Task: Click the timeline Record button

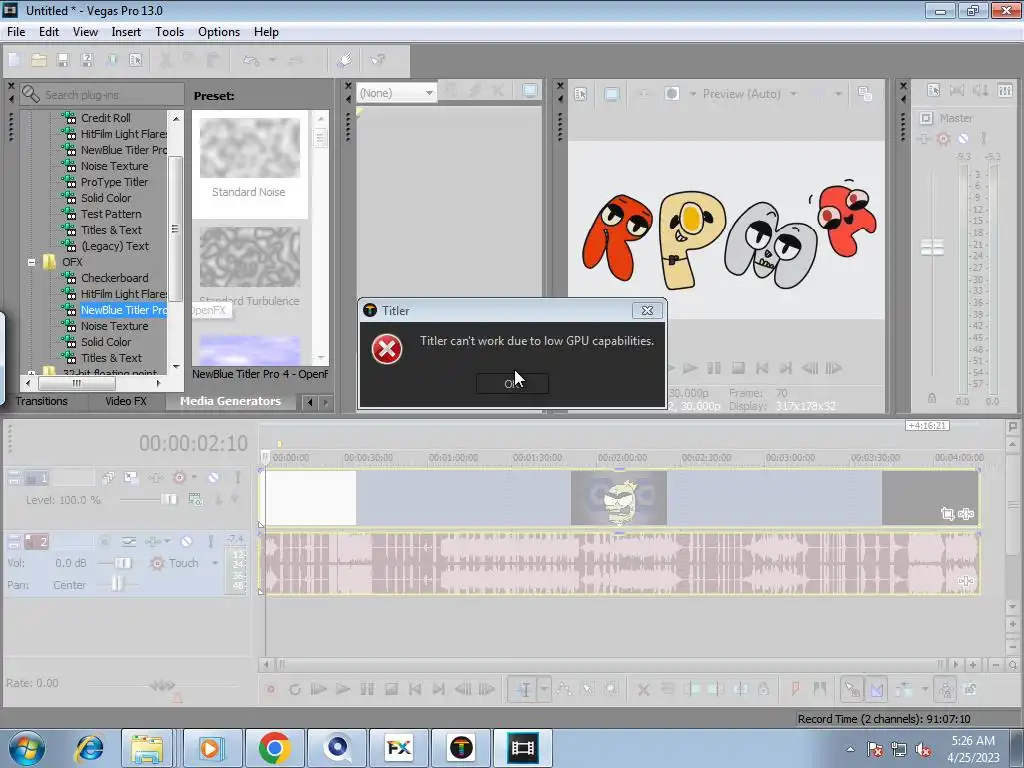Action: [270, 689]
